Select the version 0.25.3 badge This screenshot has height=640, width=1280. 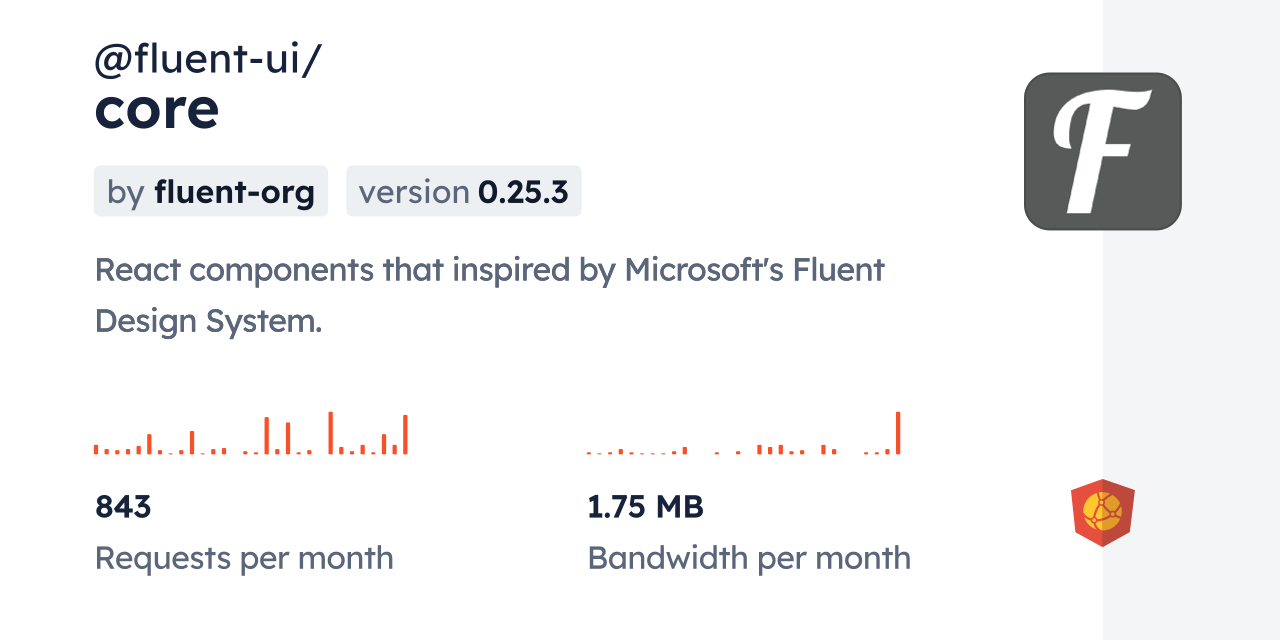463,191
